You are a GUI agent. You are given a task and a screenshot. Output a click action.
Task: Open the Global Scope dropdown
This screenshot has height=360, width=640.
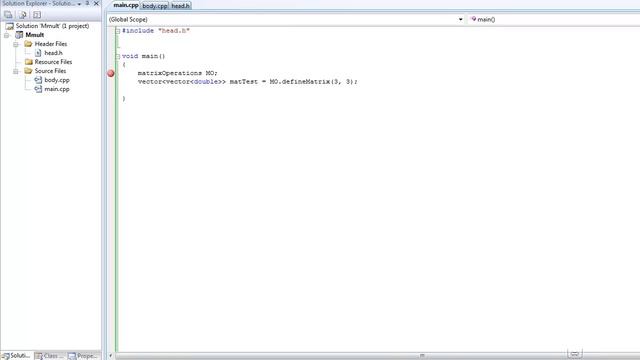coord(460,19)
